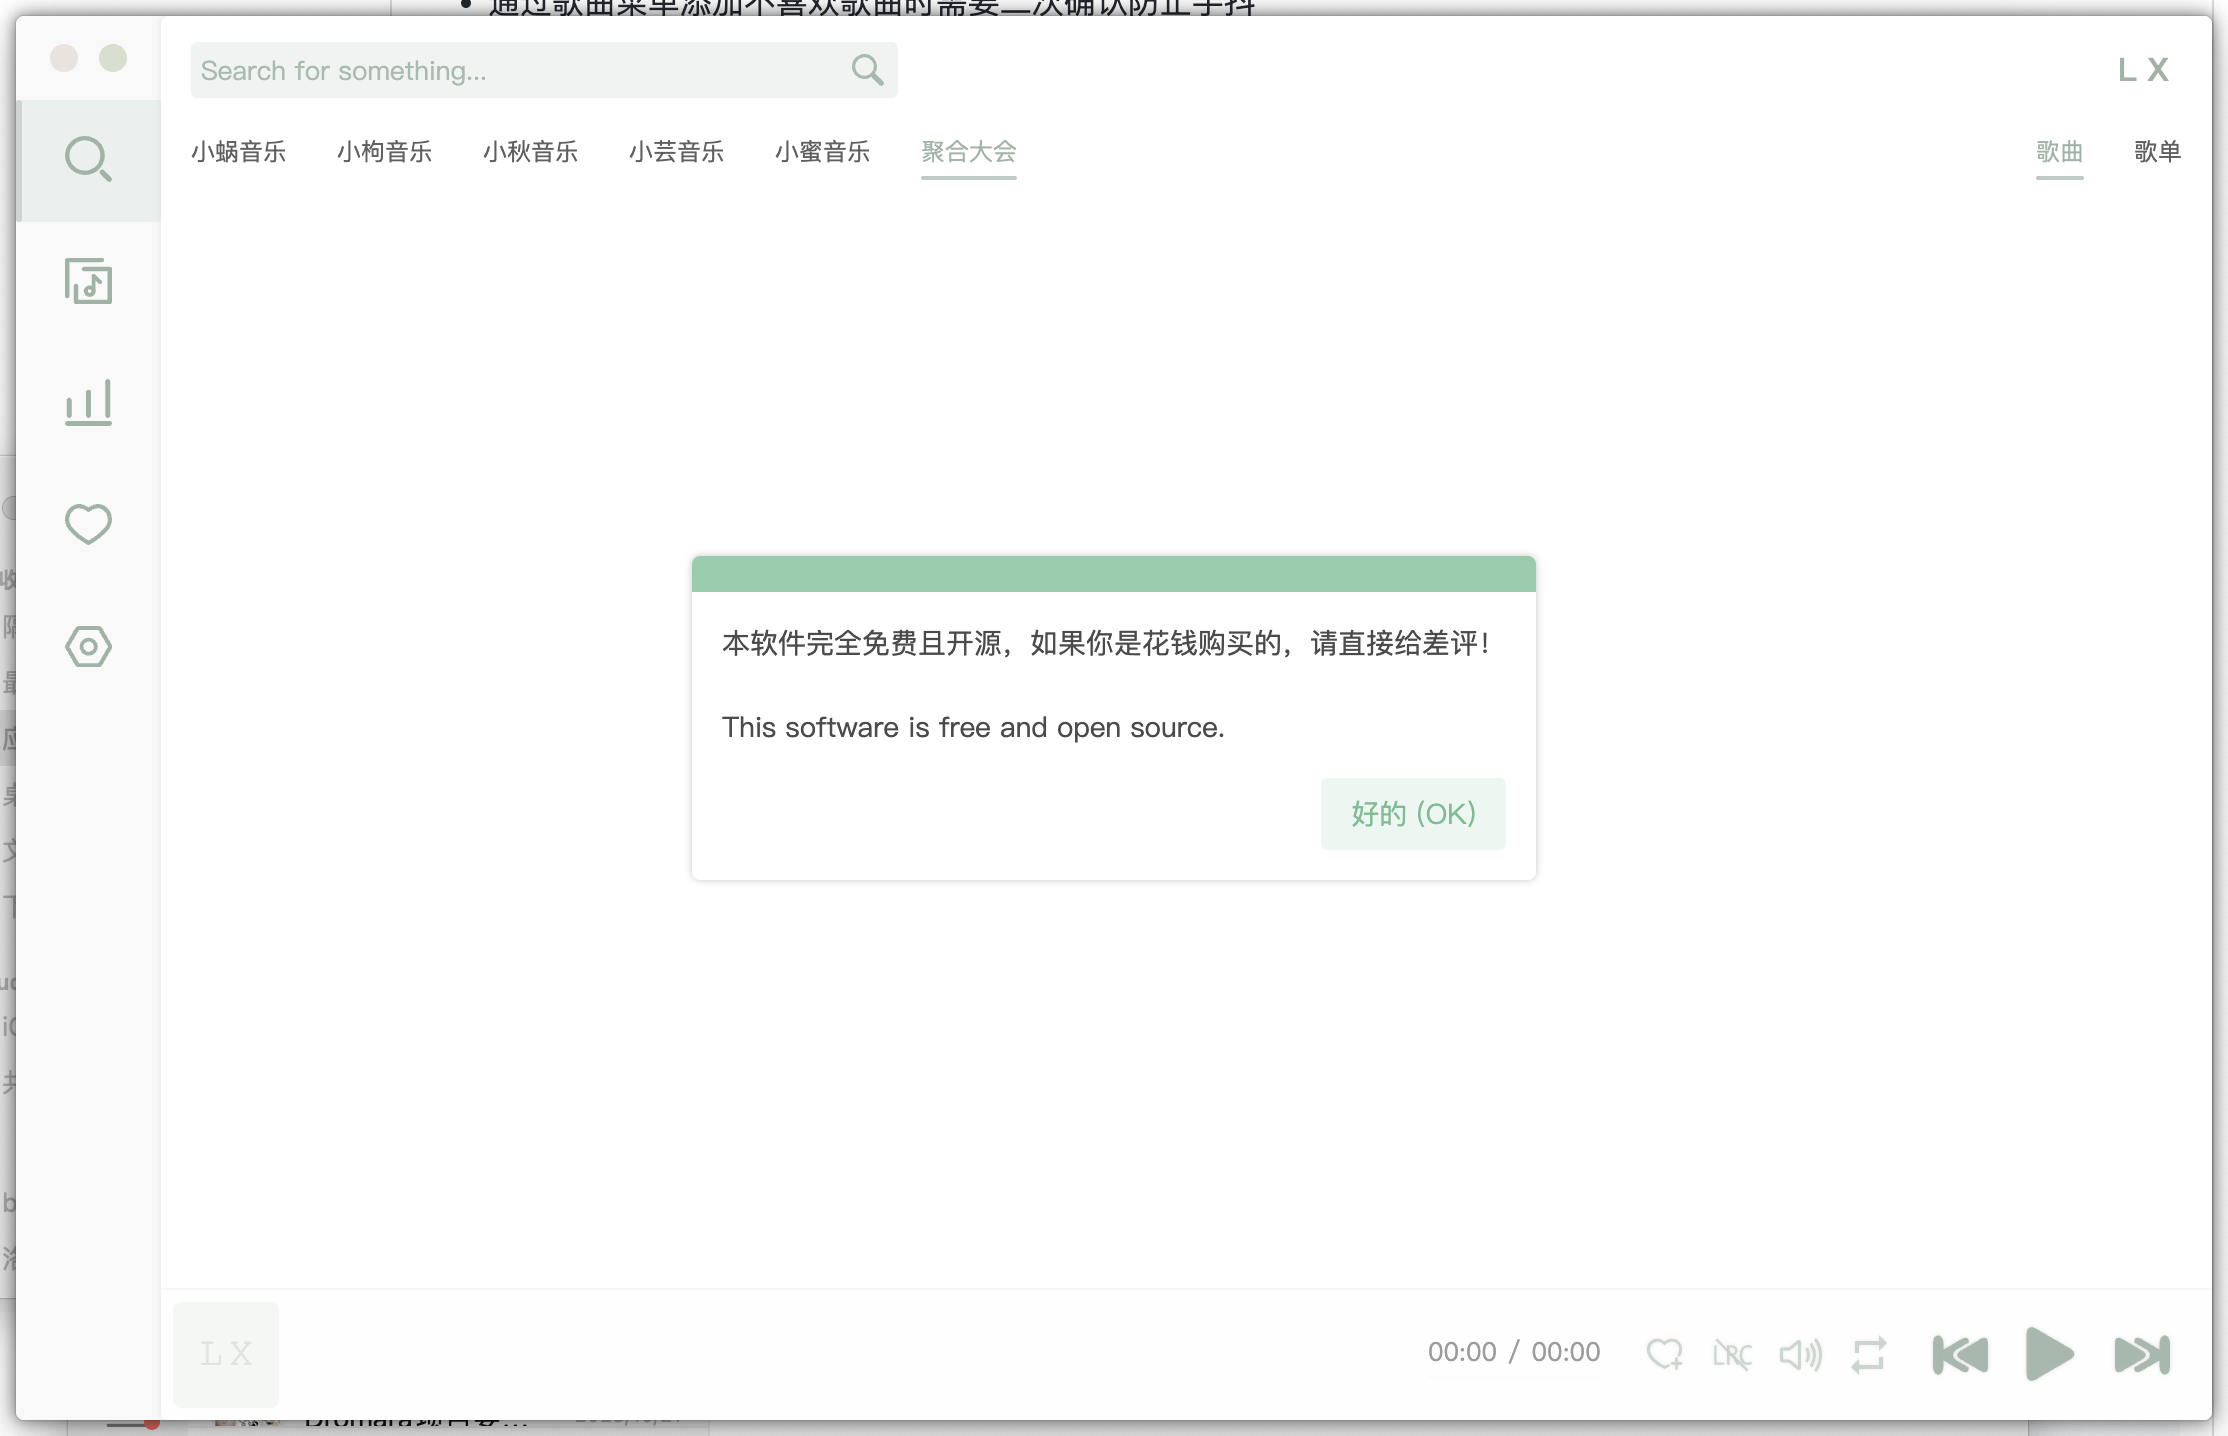Toggle the repeat play mode icon
The width and height of the screenshot is (2228, 1436).
[1868, 1354]
